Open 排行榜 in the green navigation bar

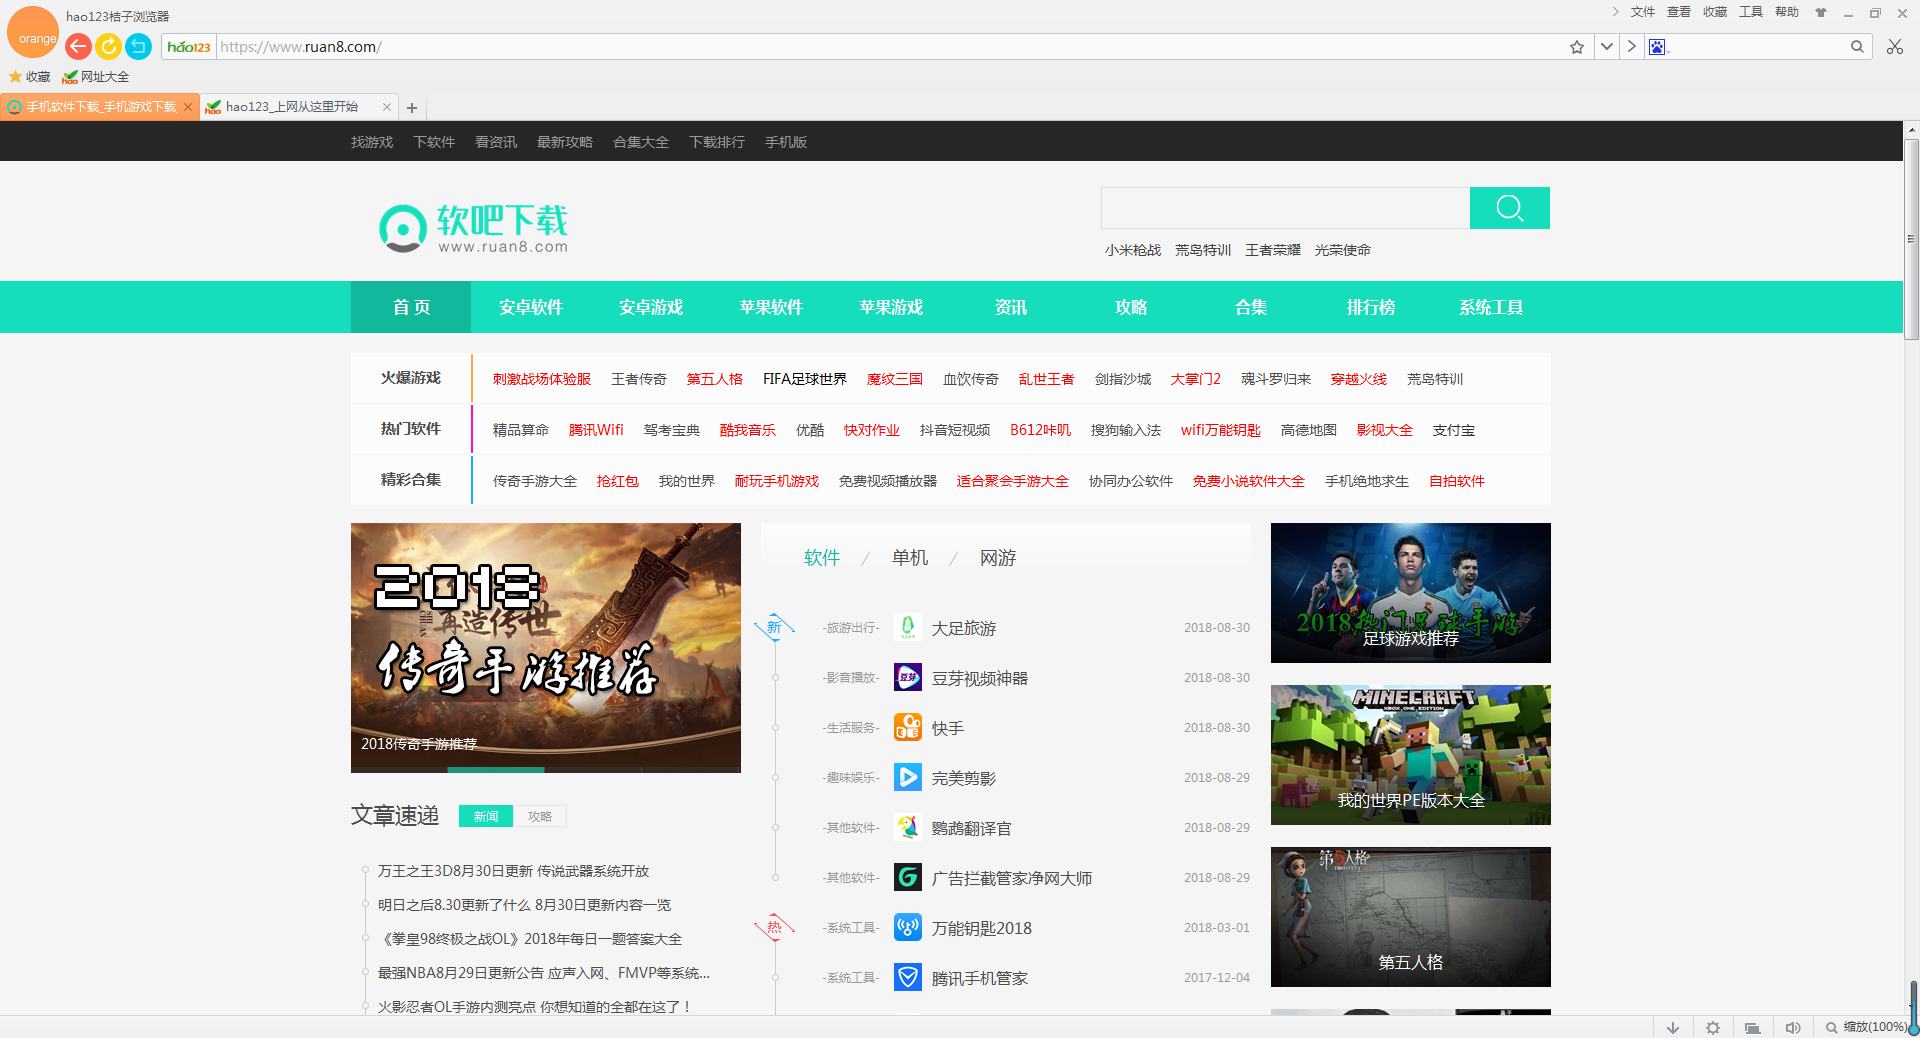[1371, 307]
